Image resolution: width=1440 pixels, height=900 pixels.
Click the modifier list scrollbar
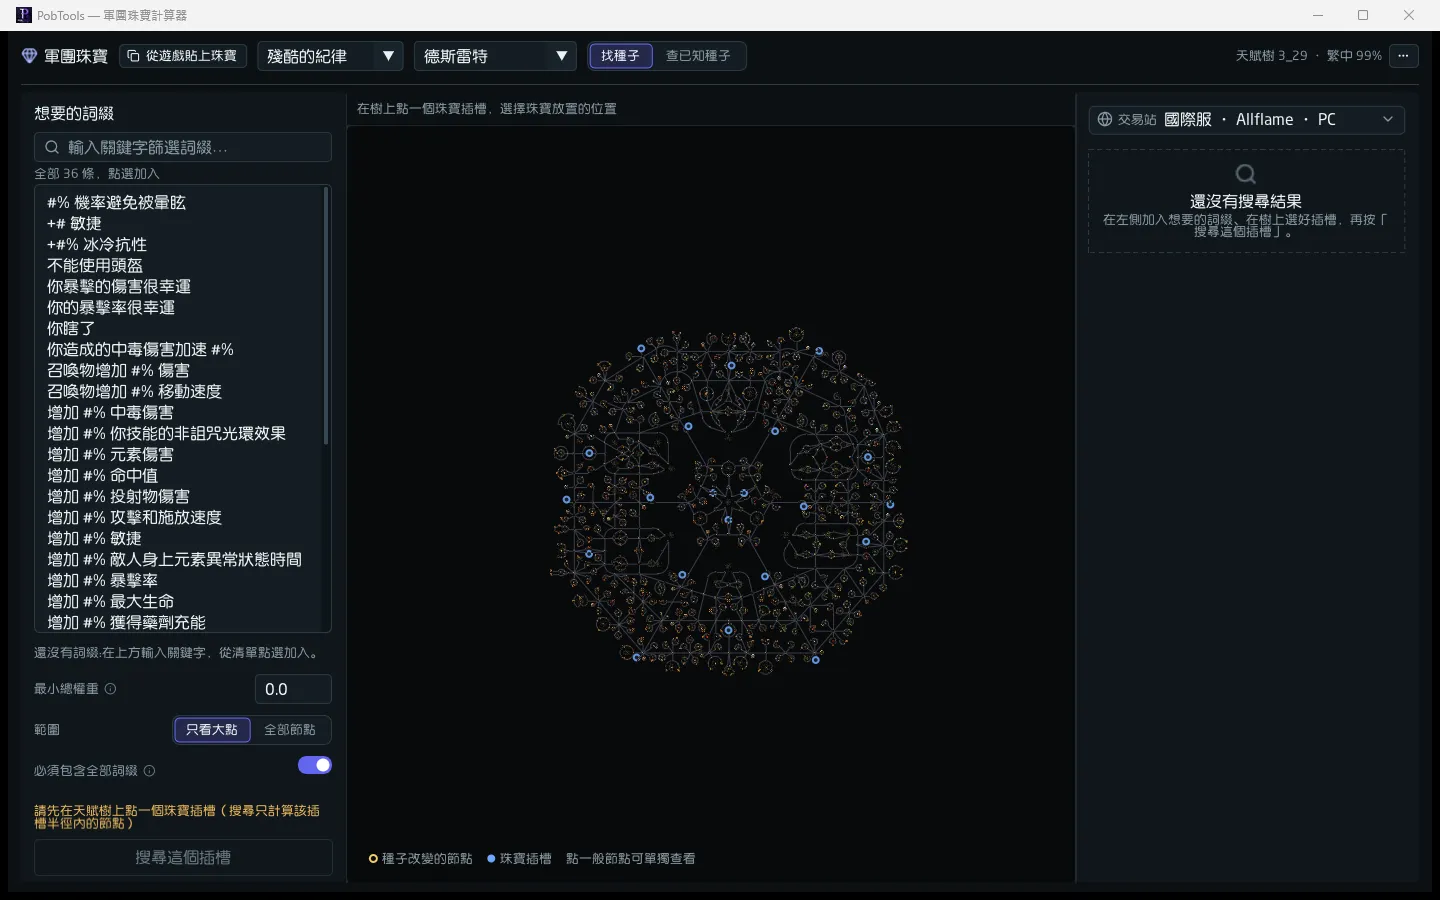click(326, 316)
